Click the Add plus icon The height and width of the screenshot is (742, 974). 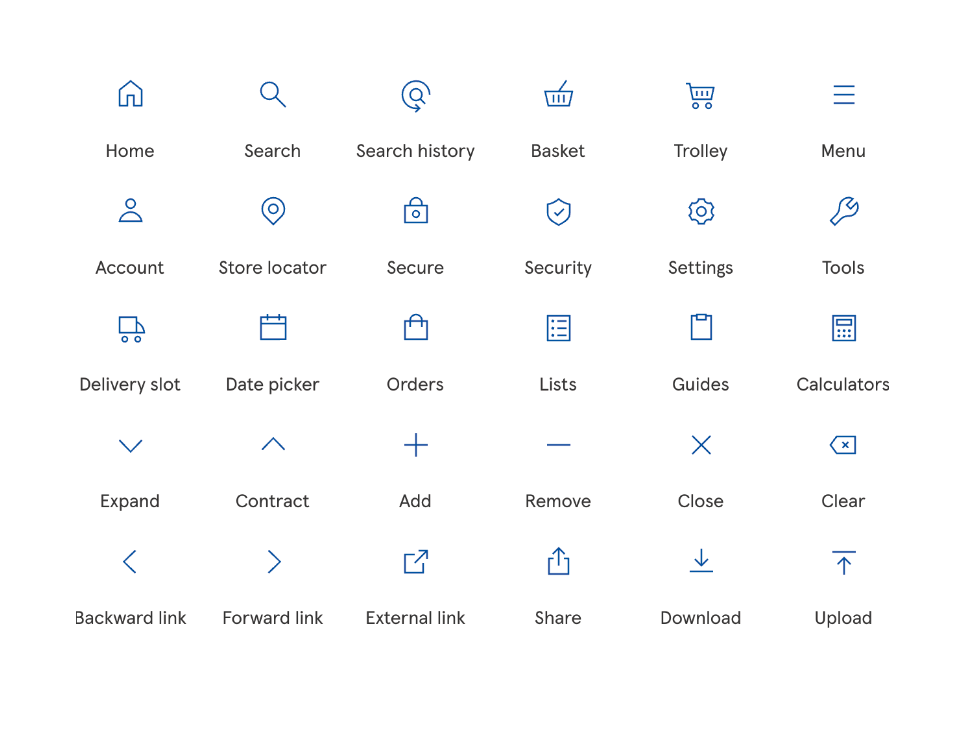[x=416, y=445]
